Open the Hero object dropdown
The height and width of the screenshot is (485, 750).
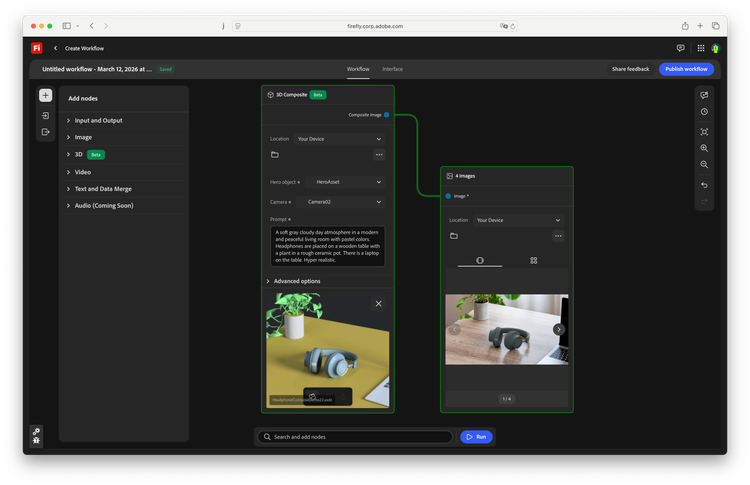344,182
